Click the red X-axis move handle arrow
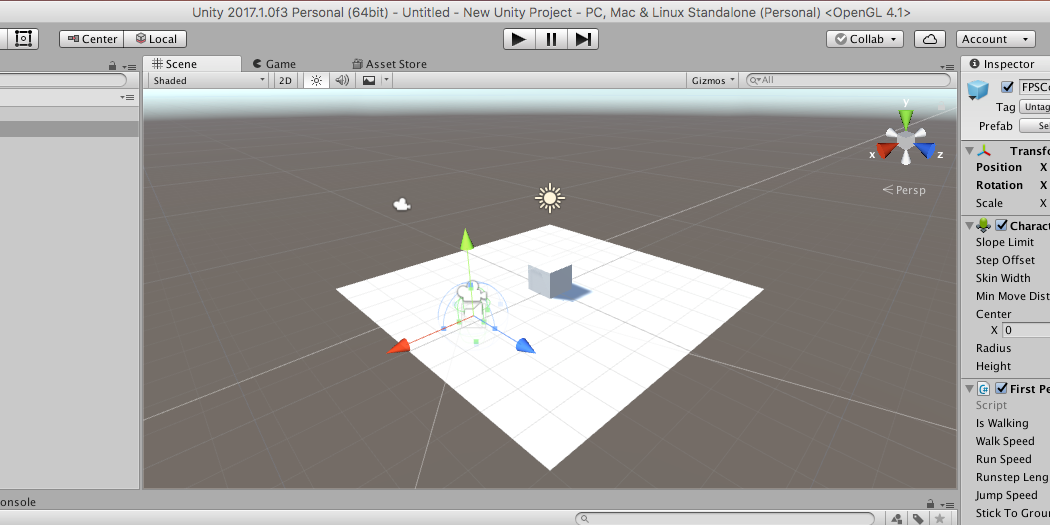Image resolution: width=1050 pixels, height=525 pixels. 399,346
